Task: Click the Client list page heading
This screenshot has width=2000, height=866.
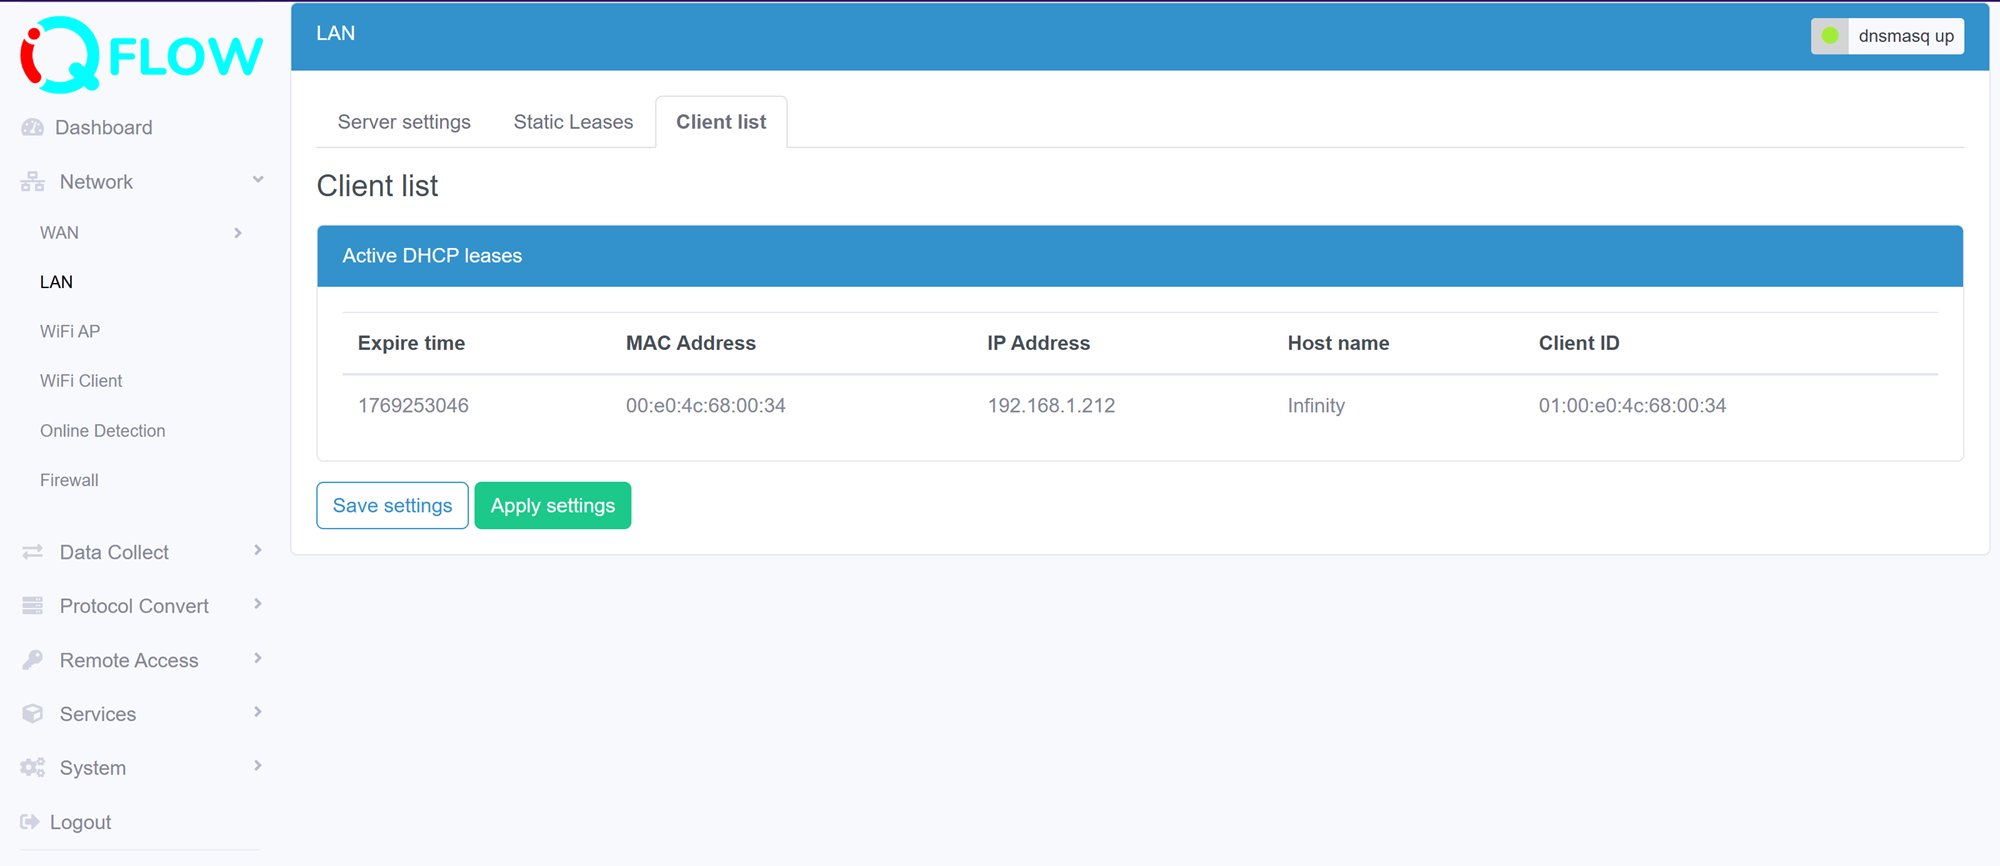Action: pos(377,186)
